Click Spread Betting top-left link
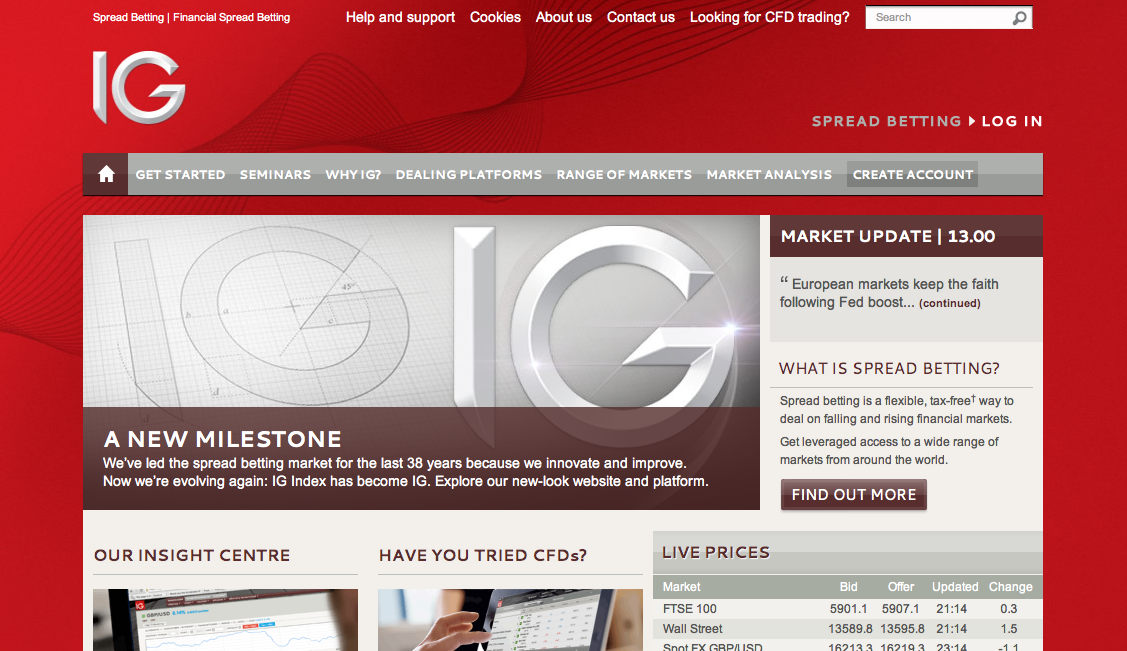This screenshot has height=651, width=1127. tap(128, 17)
